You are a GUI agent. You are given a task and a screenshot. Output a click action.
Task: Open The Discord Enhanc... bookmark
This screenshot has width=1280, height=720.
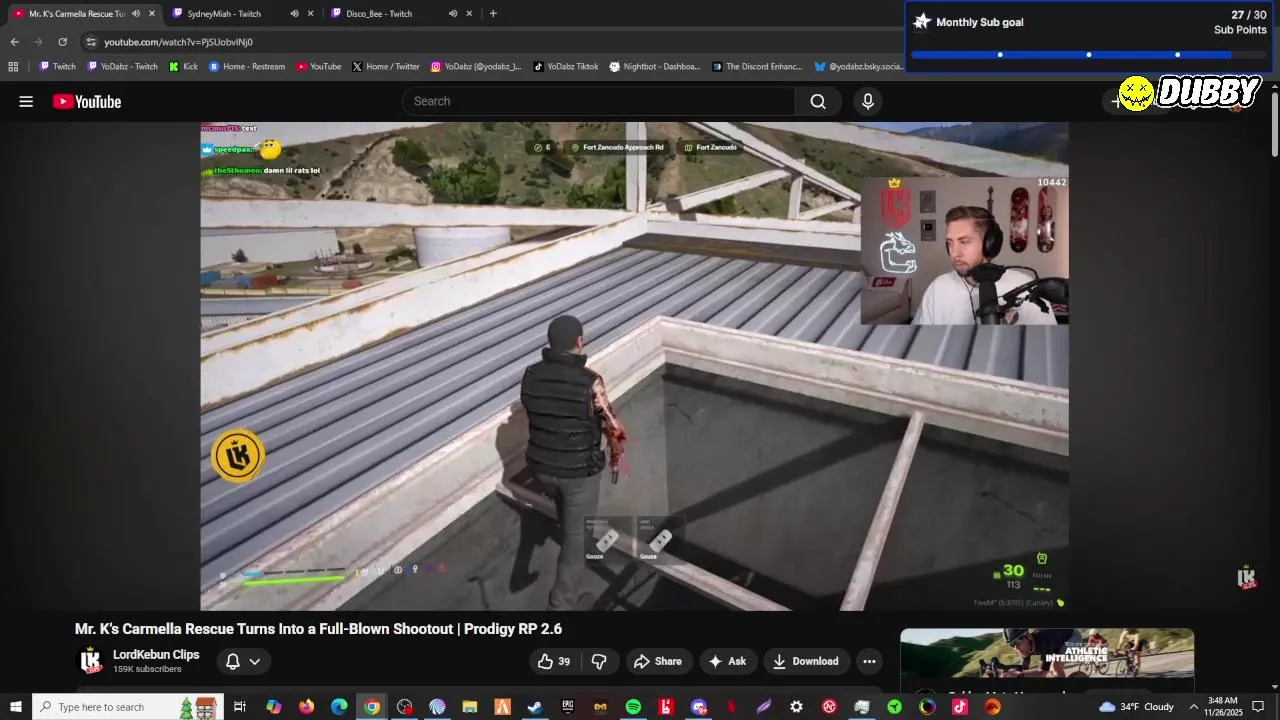click(757, 67)
